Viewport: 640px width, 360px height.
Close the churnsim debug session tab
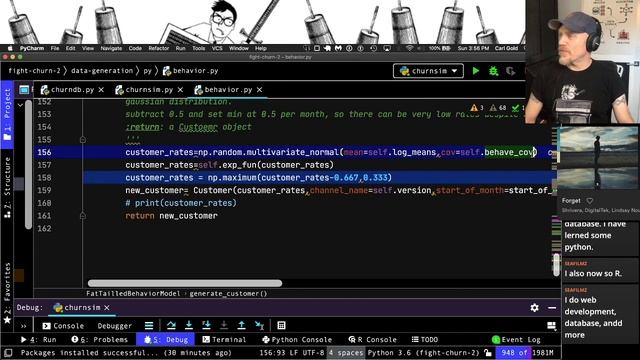[x=107, y=308]
